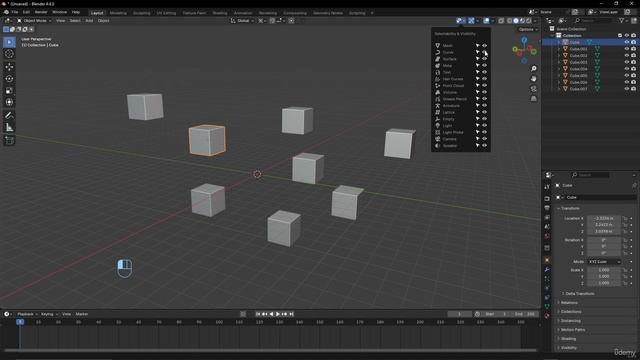
Task: Open the timeline Keying menu
Action: (49, 314)
